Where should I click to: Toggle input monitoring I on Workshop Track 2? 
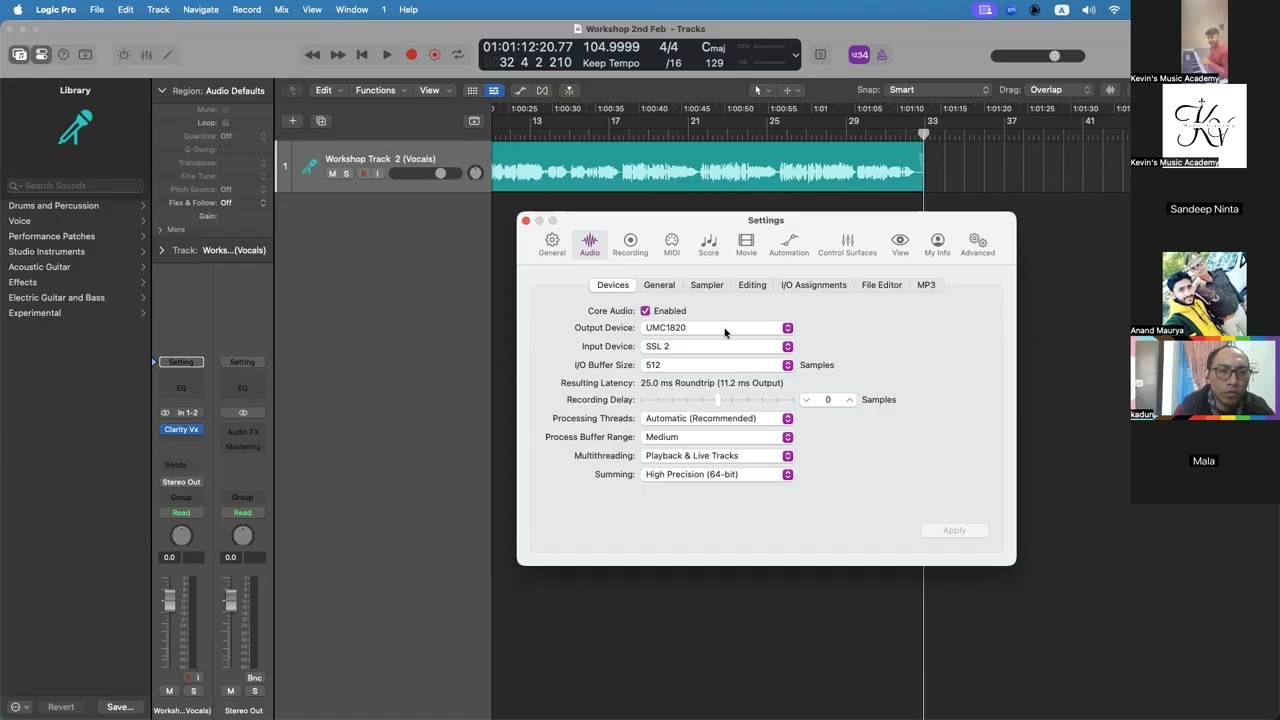378,174
